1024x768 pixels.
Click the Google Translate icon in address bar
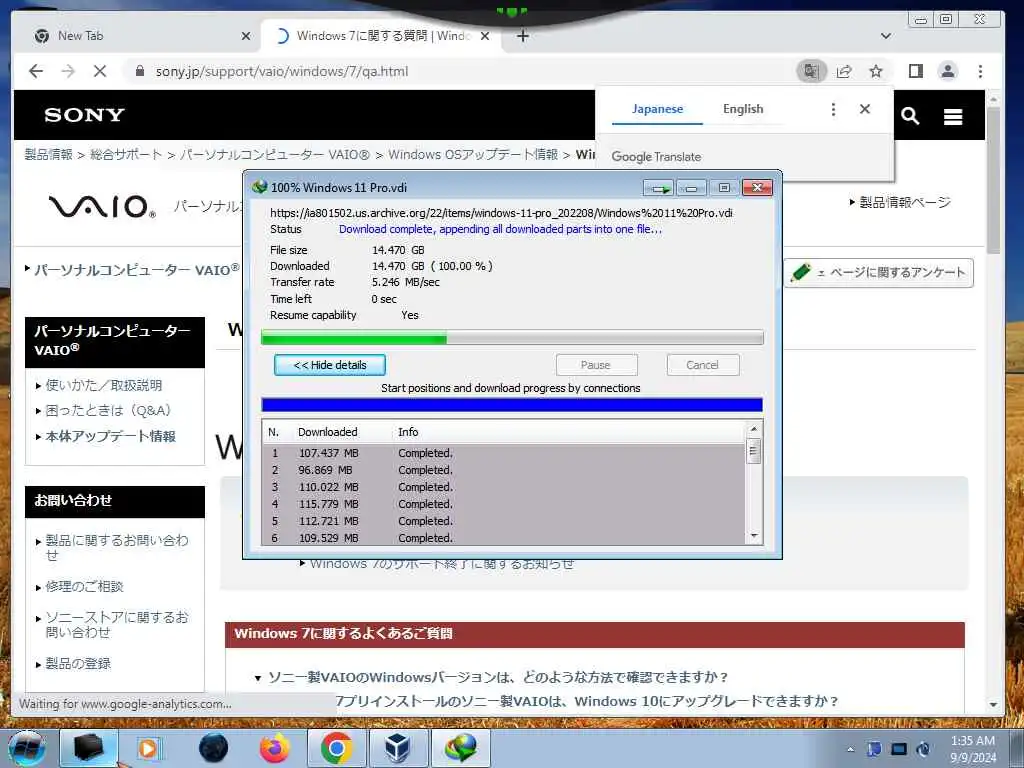point(811,71)
